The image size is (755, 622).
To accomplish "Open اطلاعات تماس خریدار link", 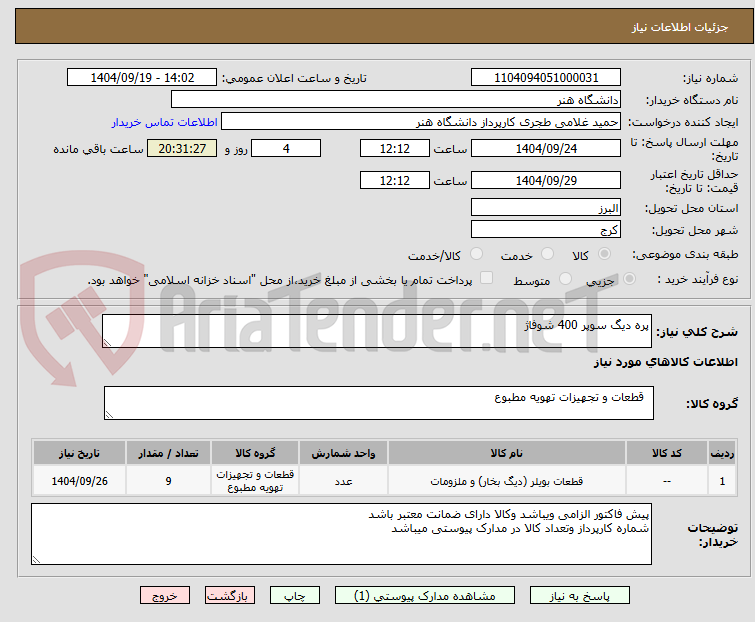I will tap(165, 122).
